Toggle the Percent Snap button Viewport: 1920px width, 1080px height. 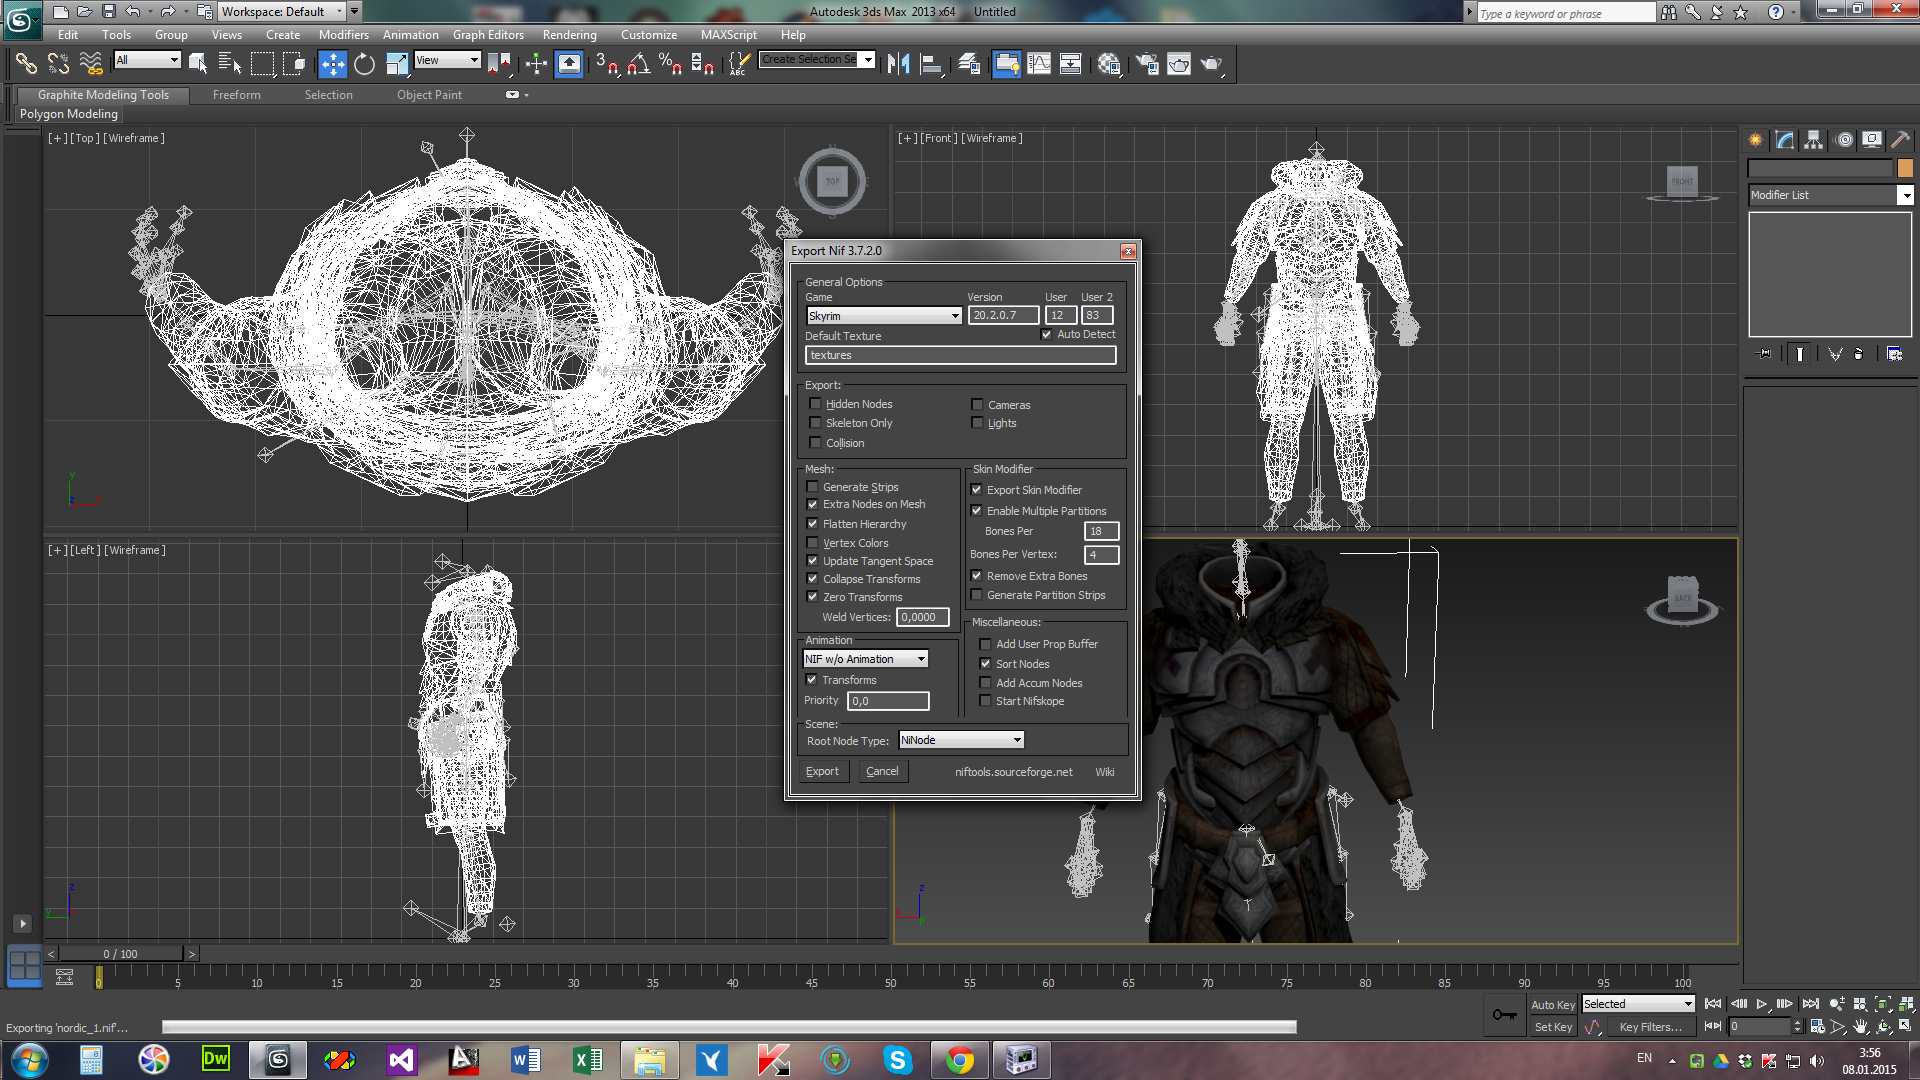pyautogui.click(x=670, y=64)
